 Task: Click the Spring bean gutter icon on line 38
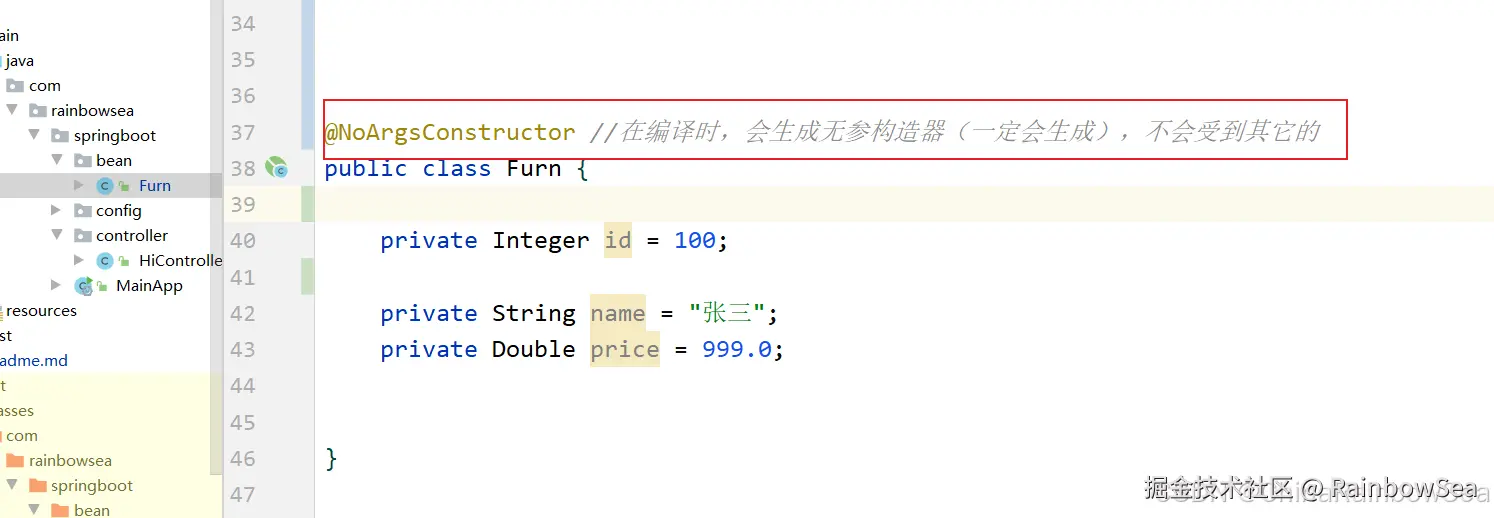pyautogui.click(x=276, y=168)
